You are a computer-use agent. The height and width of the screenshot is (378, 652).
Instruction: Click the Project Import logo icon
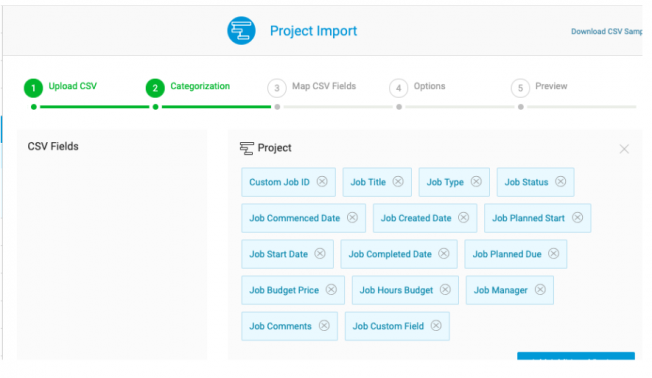pos(241,31)
